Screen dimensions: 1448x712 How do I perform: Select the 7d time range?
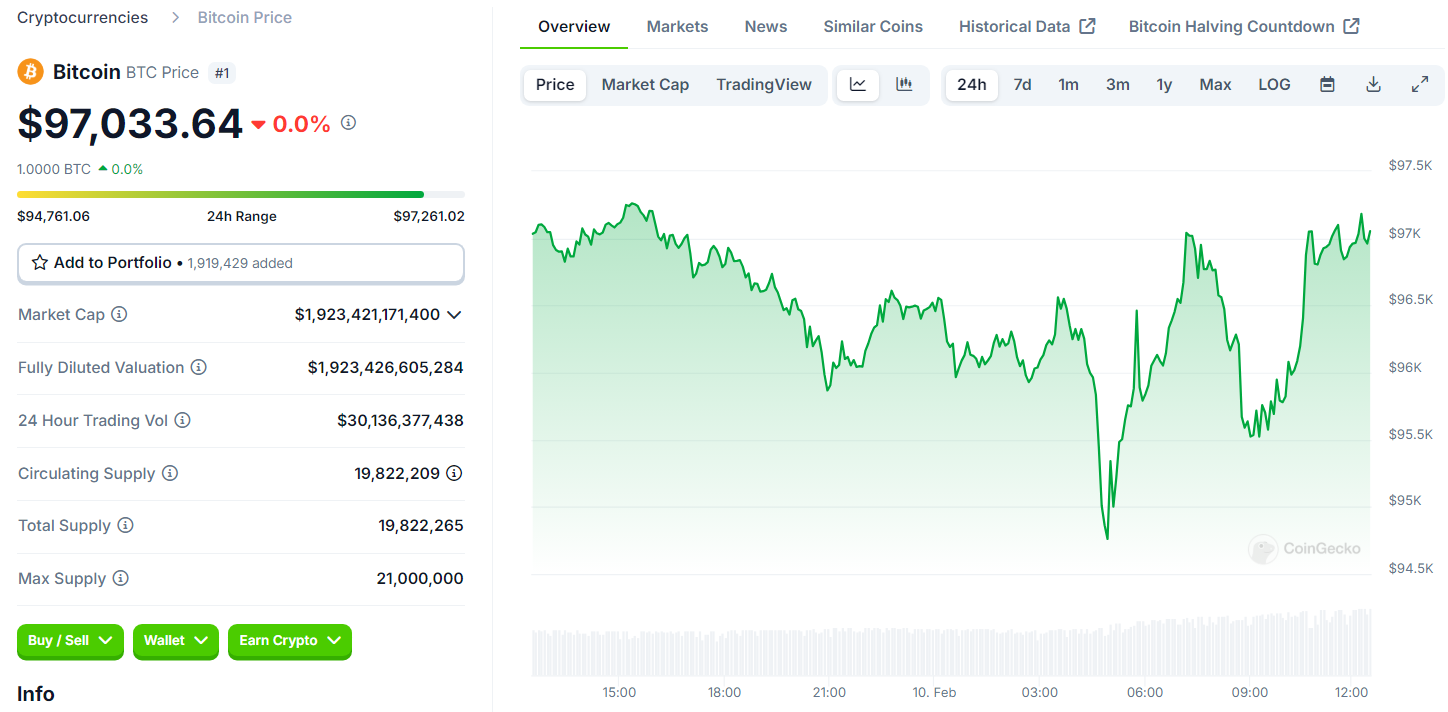tap(1022, 85)
